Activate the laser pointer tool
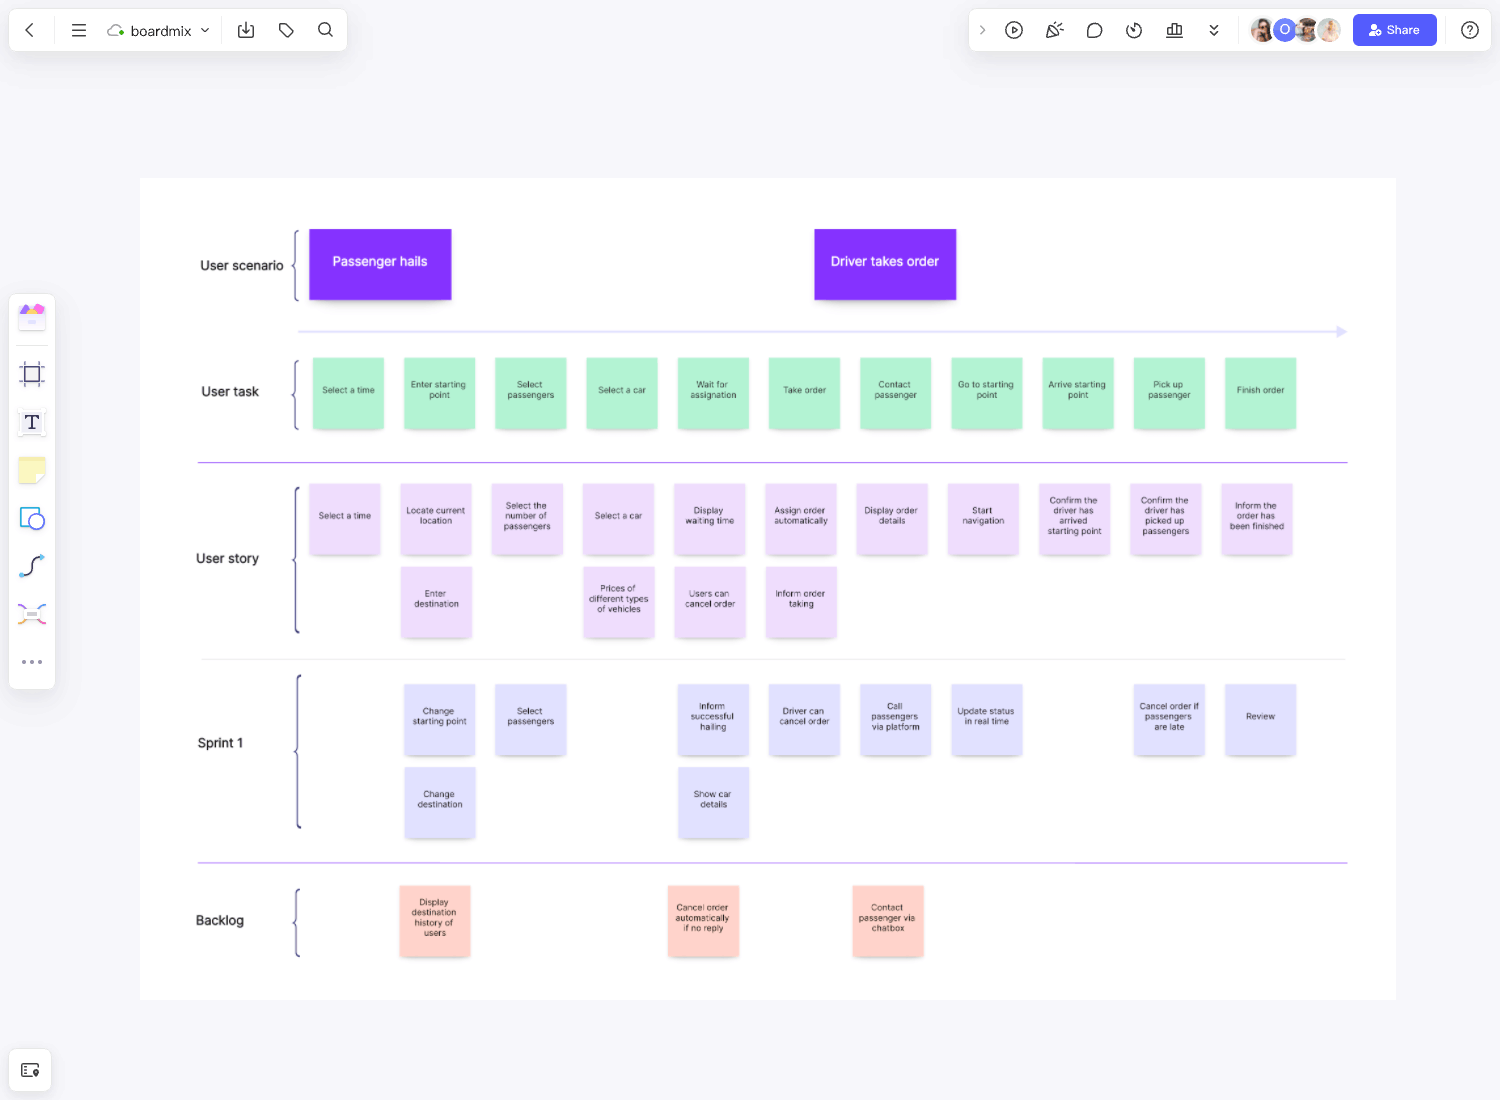The height and width of the screenshot is (1100, 1500). pyautogui.click(x=1054, y=30)
